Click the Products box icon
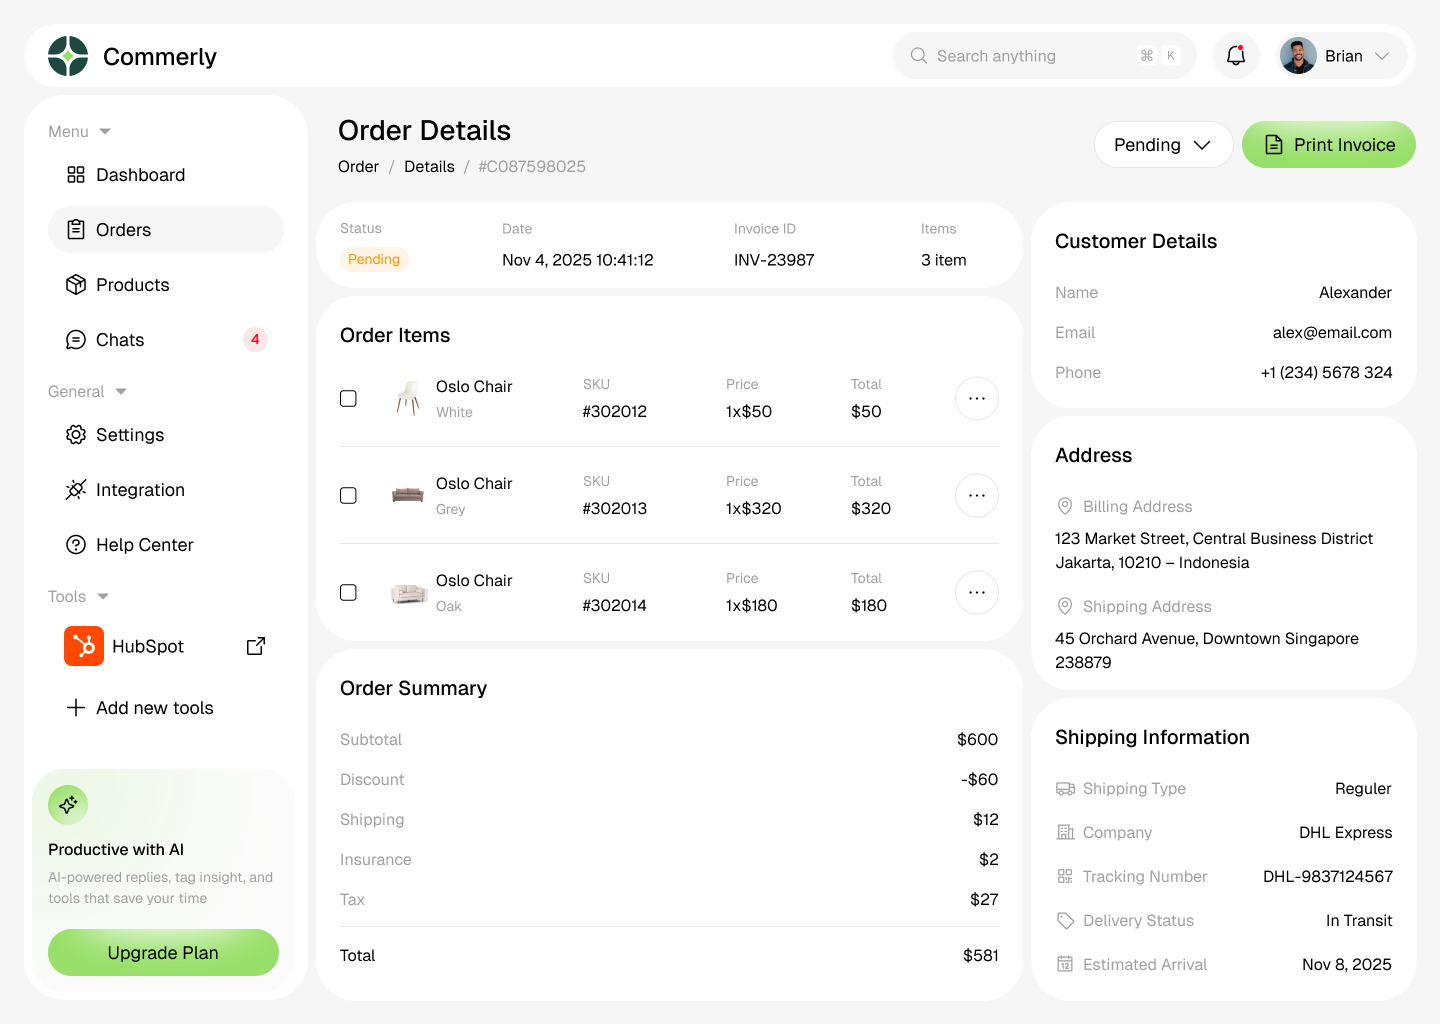Viewport: 1440px width, 1024px height. pos(76,284)
